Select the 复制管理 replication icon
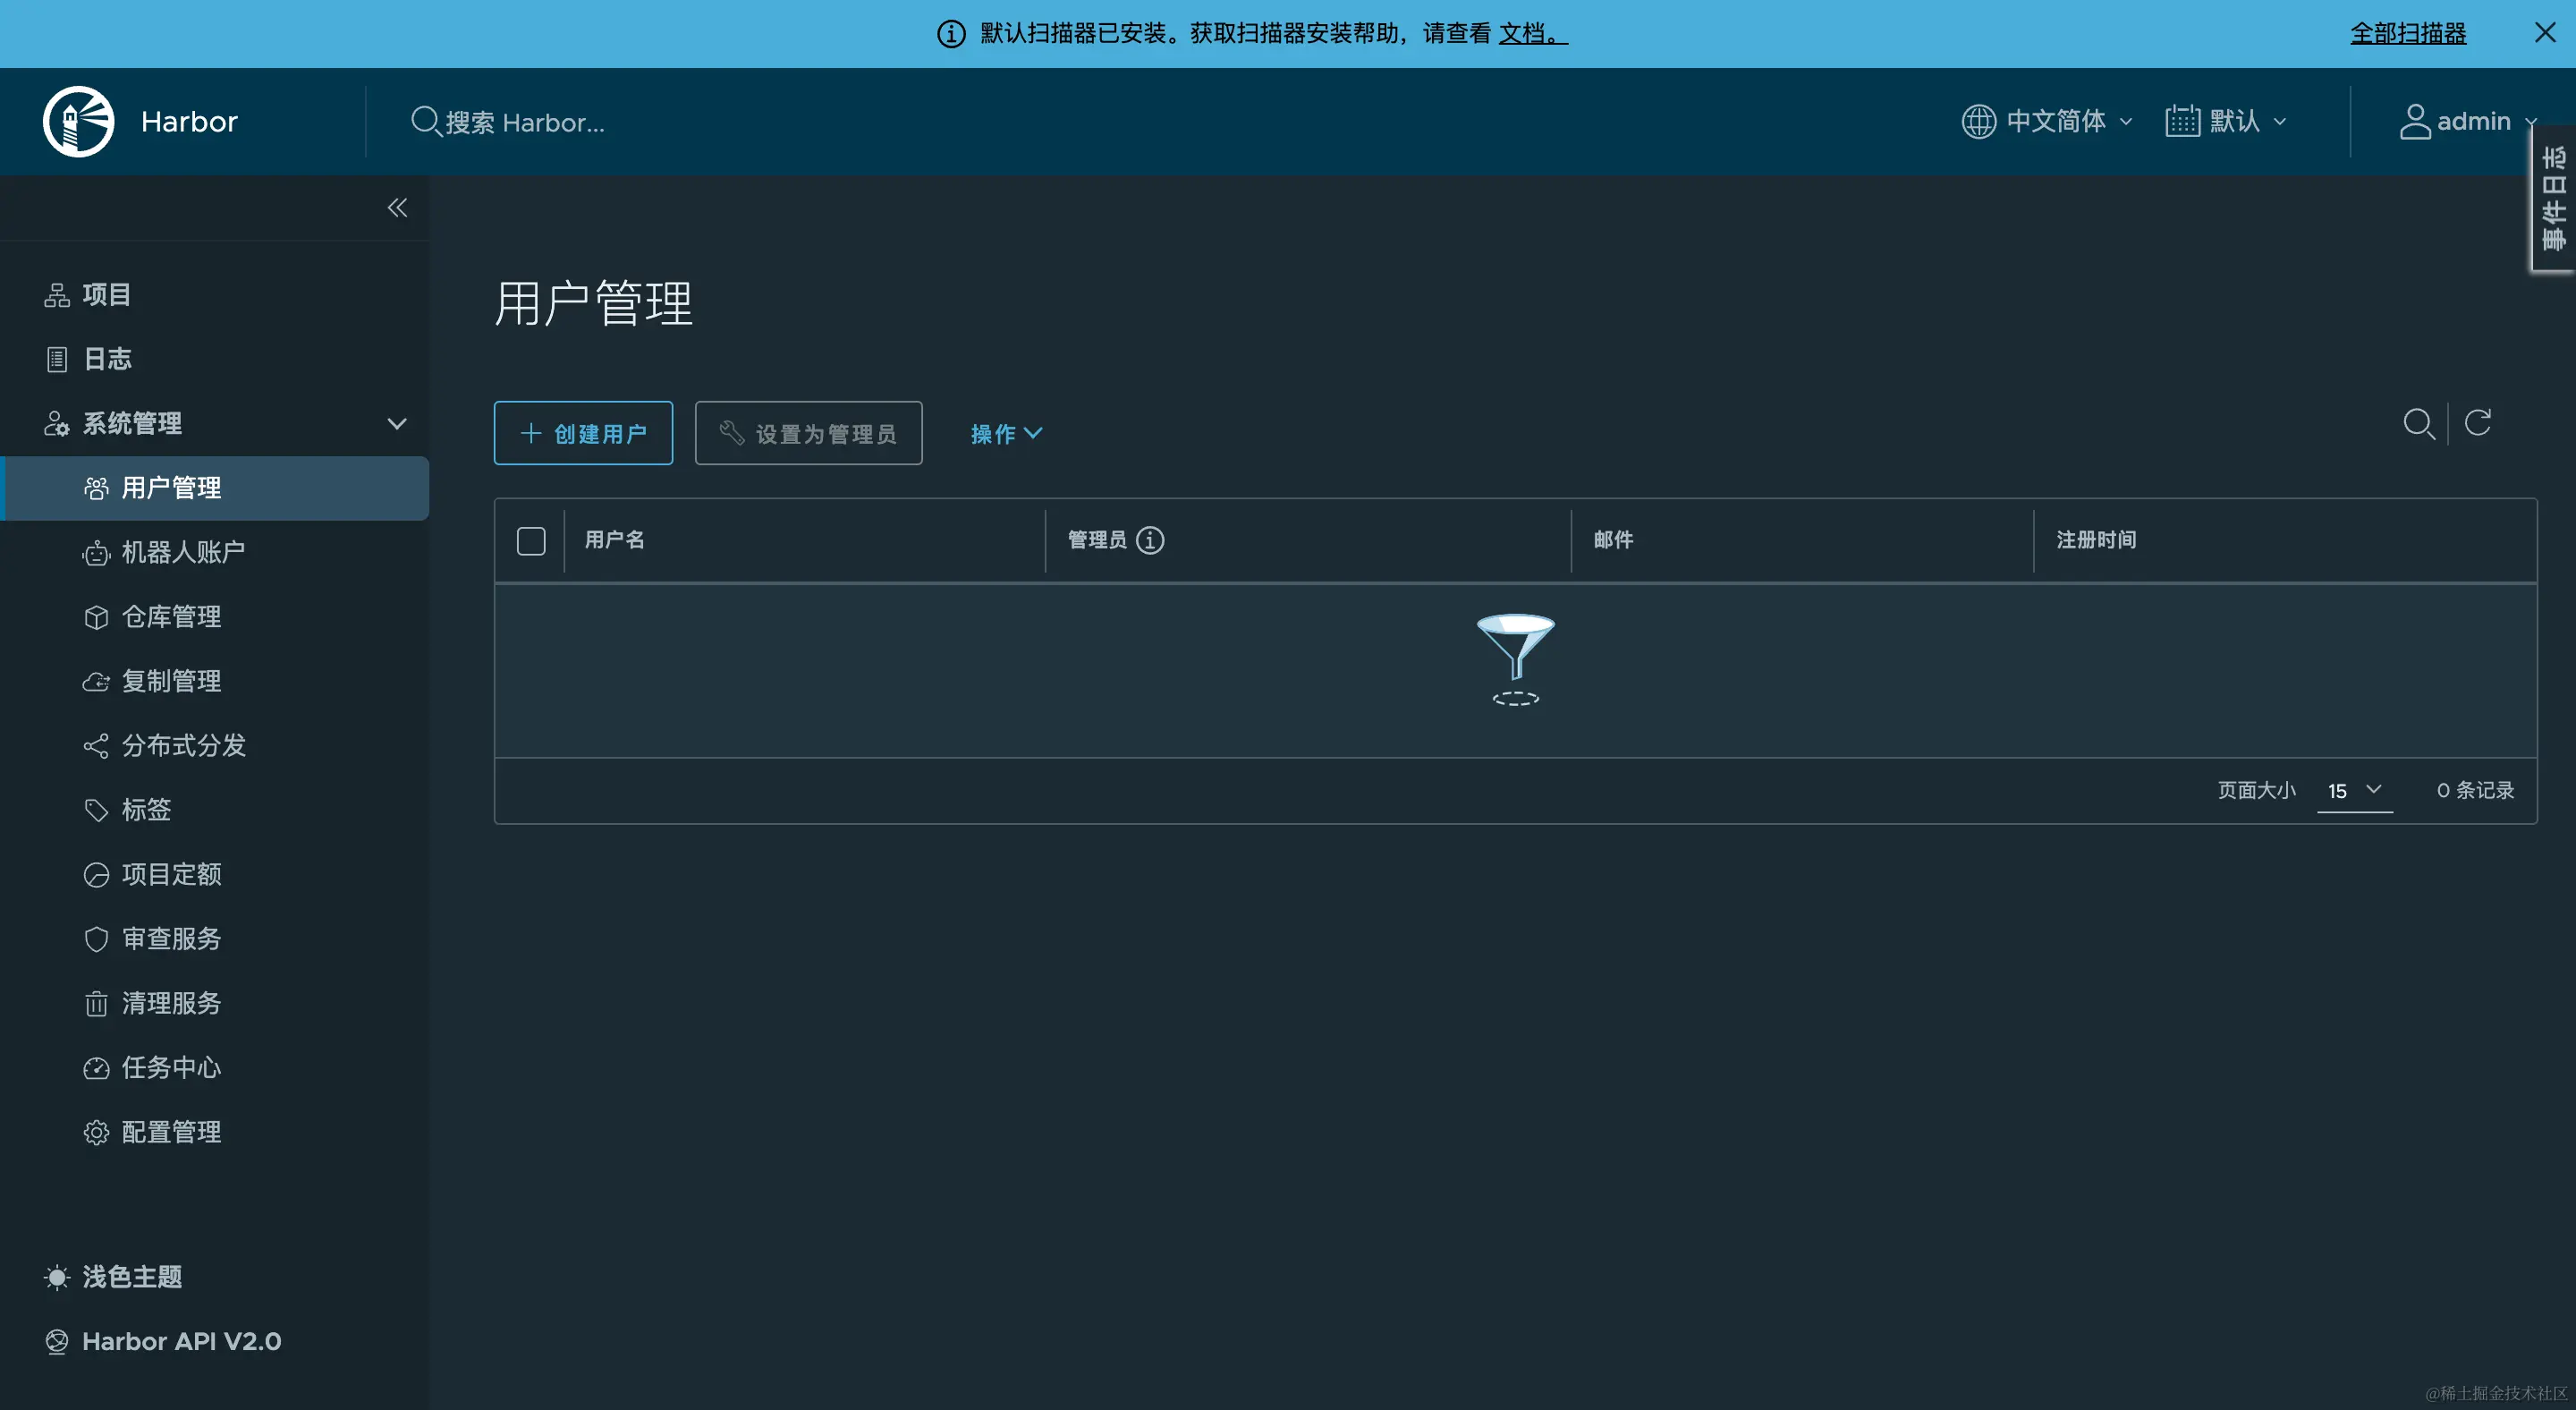2576x1410 pixels. click(96, 681)
